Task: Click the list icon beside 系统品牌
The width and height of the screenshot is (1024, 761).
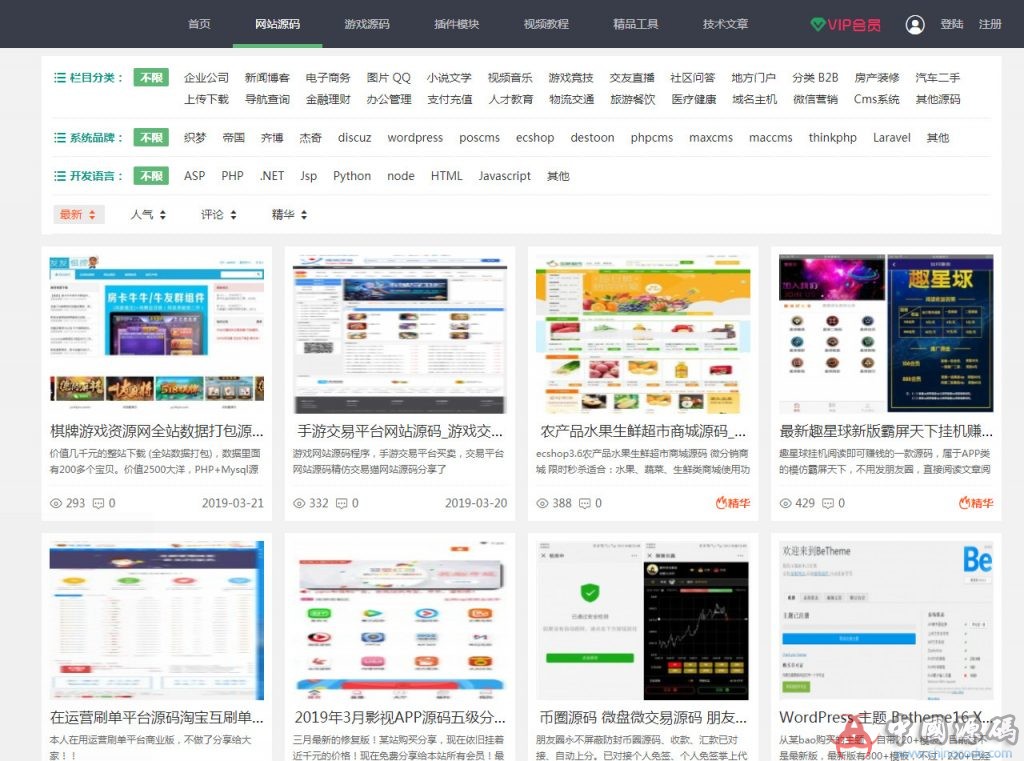Action: [61, 137]
